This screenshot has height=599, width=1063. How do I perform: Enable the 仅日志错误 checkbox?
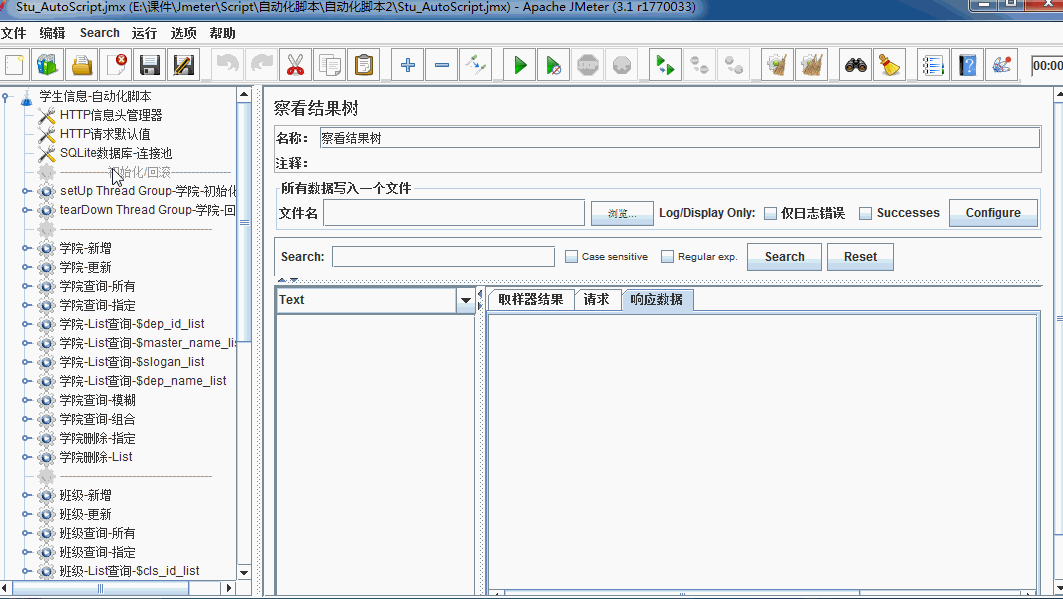[x=770, y=213]
